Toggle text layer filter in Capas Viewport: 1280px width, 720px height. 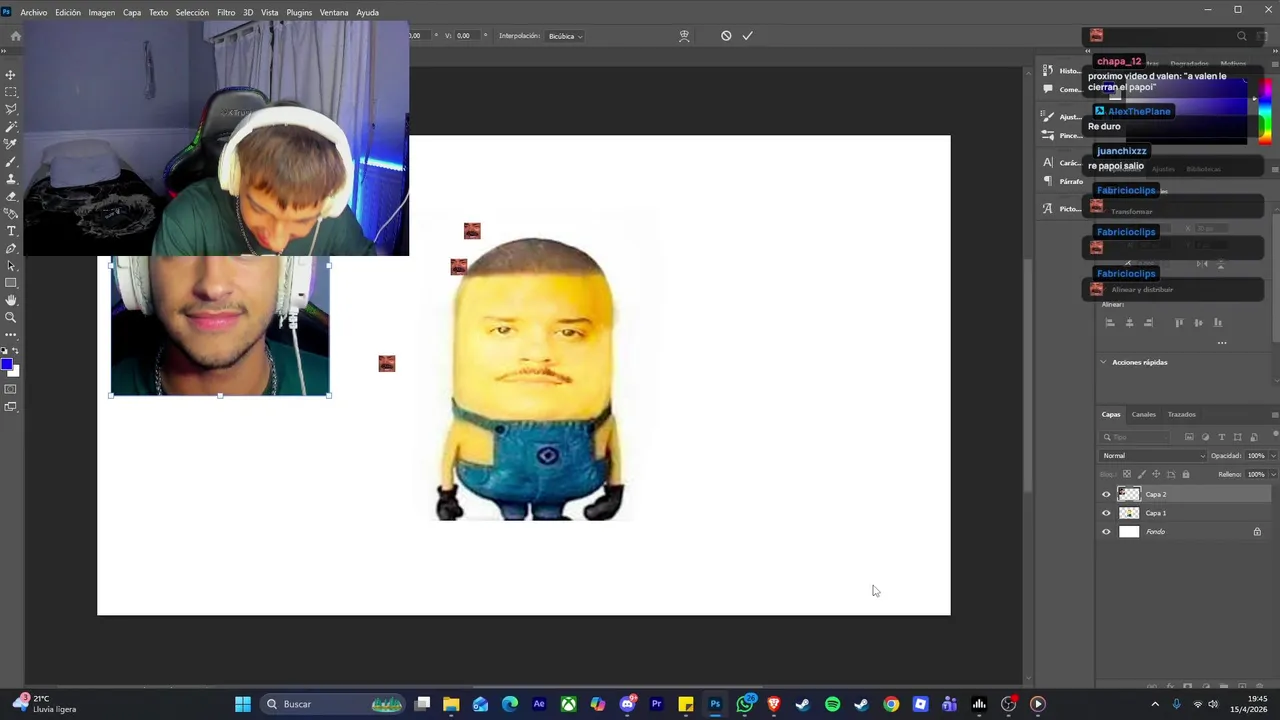point(1221,437)
